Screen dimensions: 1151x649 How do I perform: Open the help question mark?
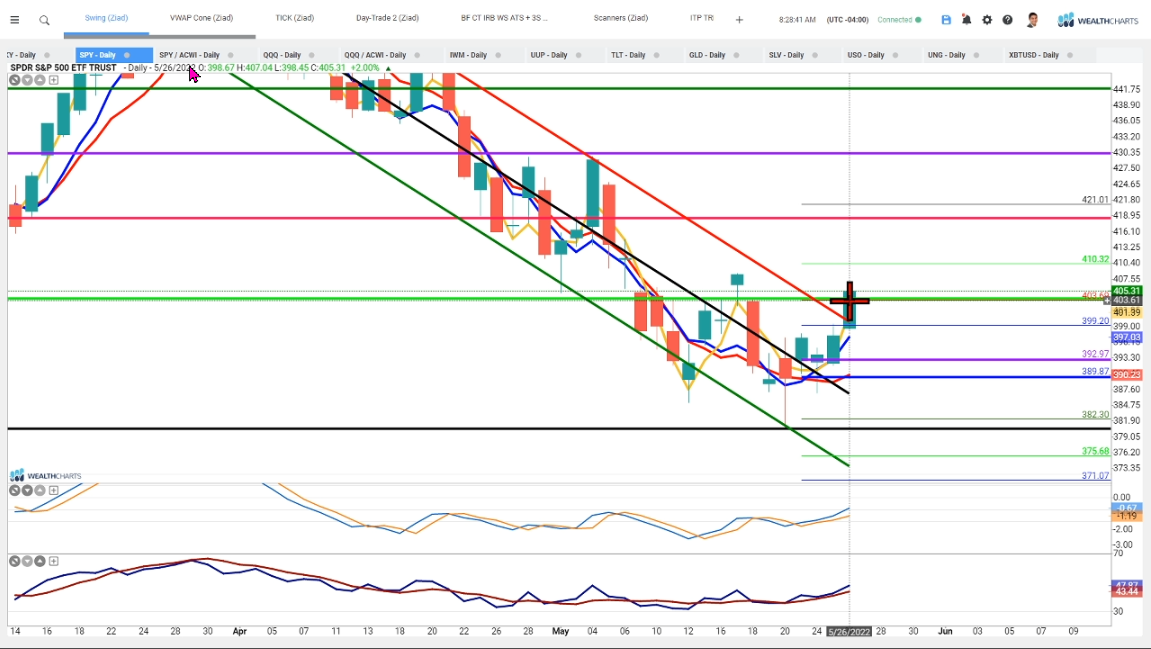1008,20
